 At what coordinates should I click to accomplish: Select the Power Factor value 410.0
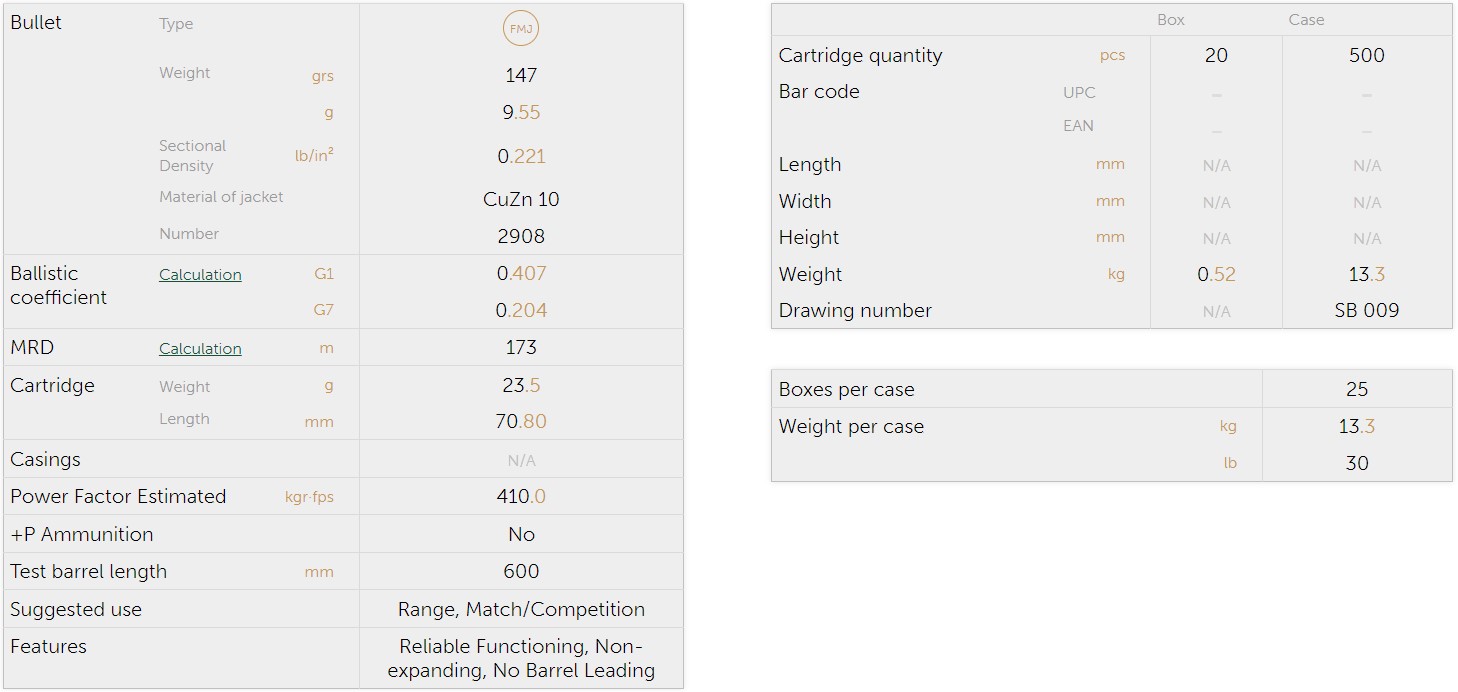click(x=521, y=497)
